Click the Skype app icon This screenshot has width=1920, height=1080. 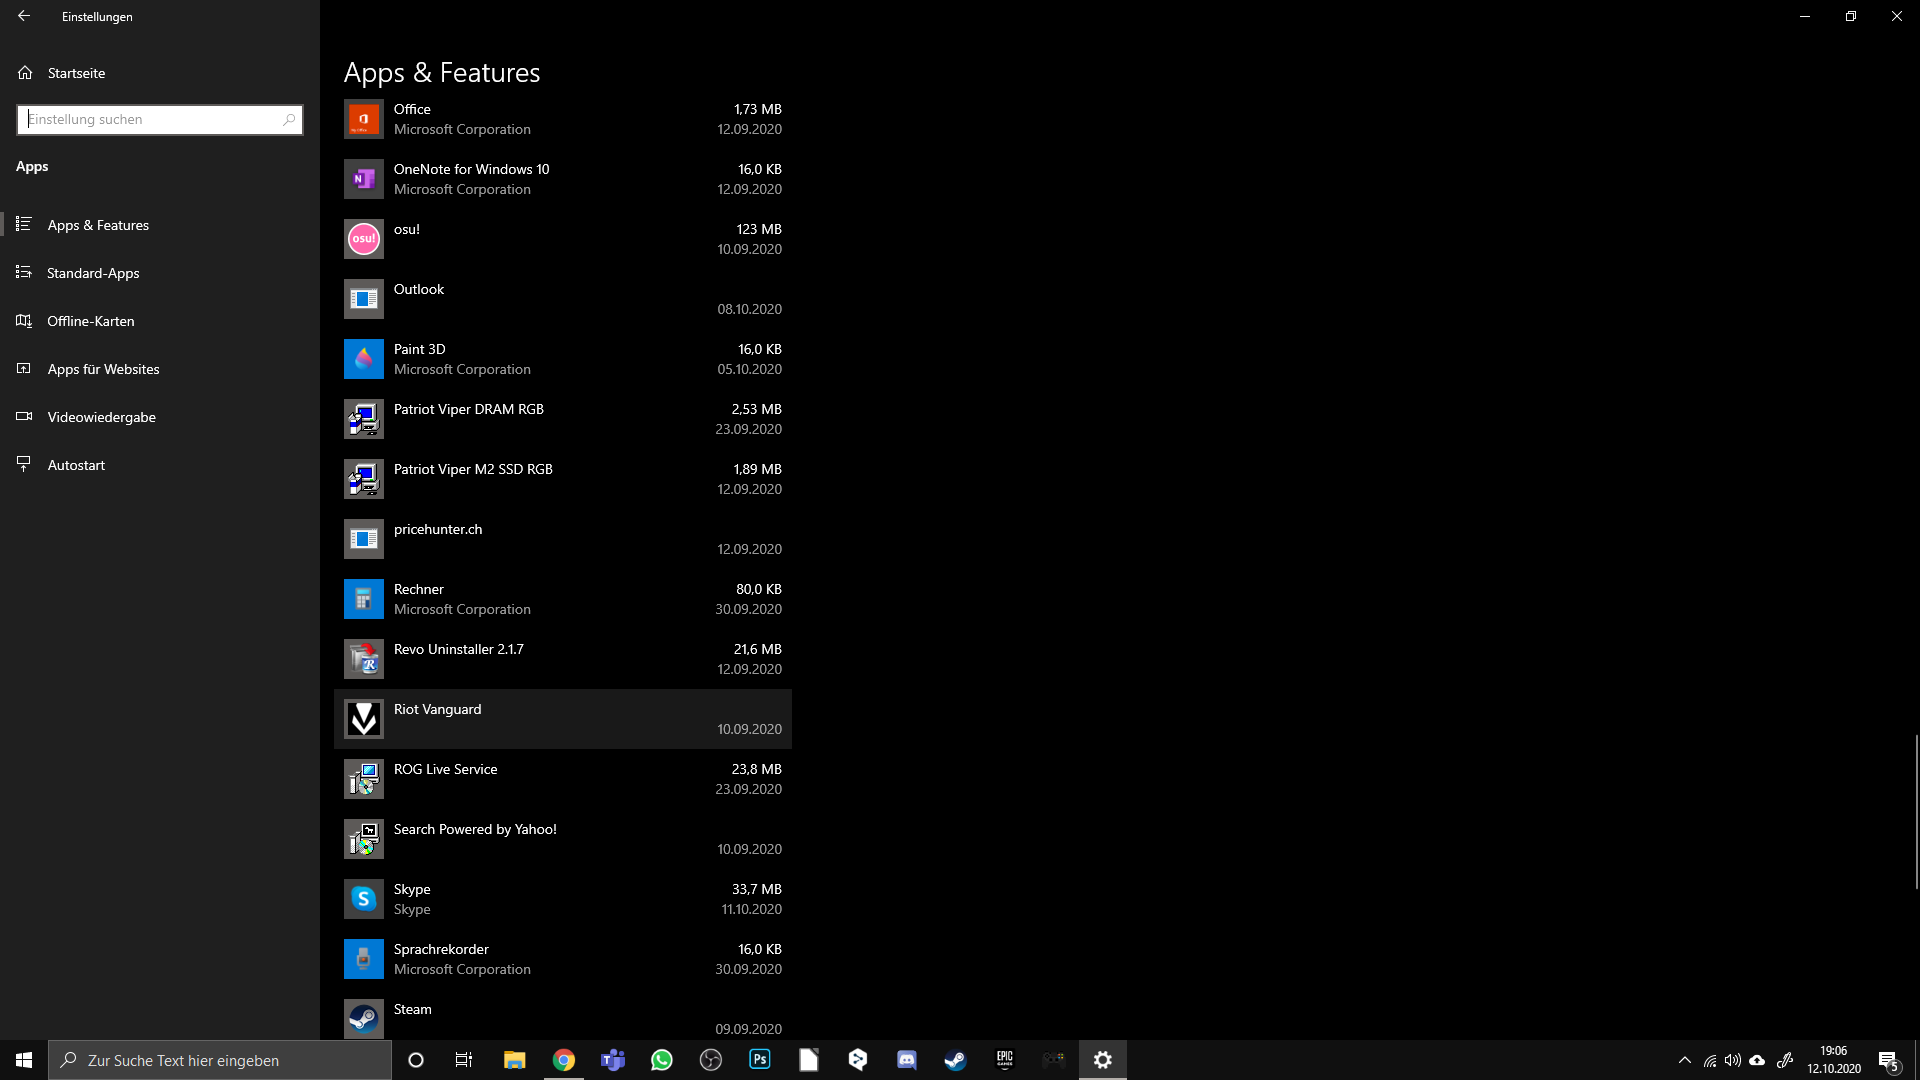click(363, 899)
